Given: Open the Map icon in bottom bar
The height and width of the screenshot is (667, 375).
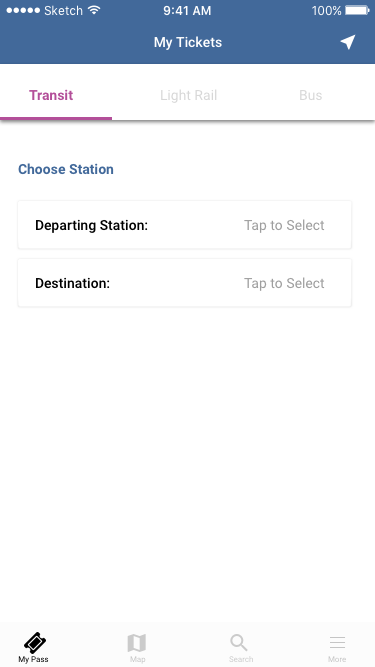Looking at the screenshot, I should point(137,643).
